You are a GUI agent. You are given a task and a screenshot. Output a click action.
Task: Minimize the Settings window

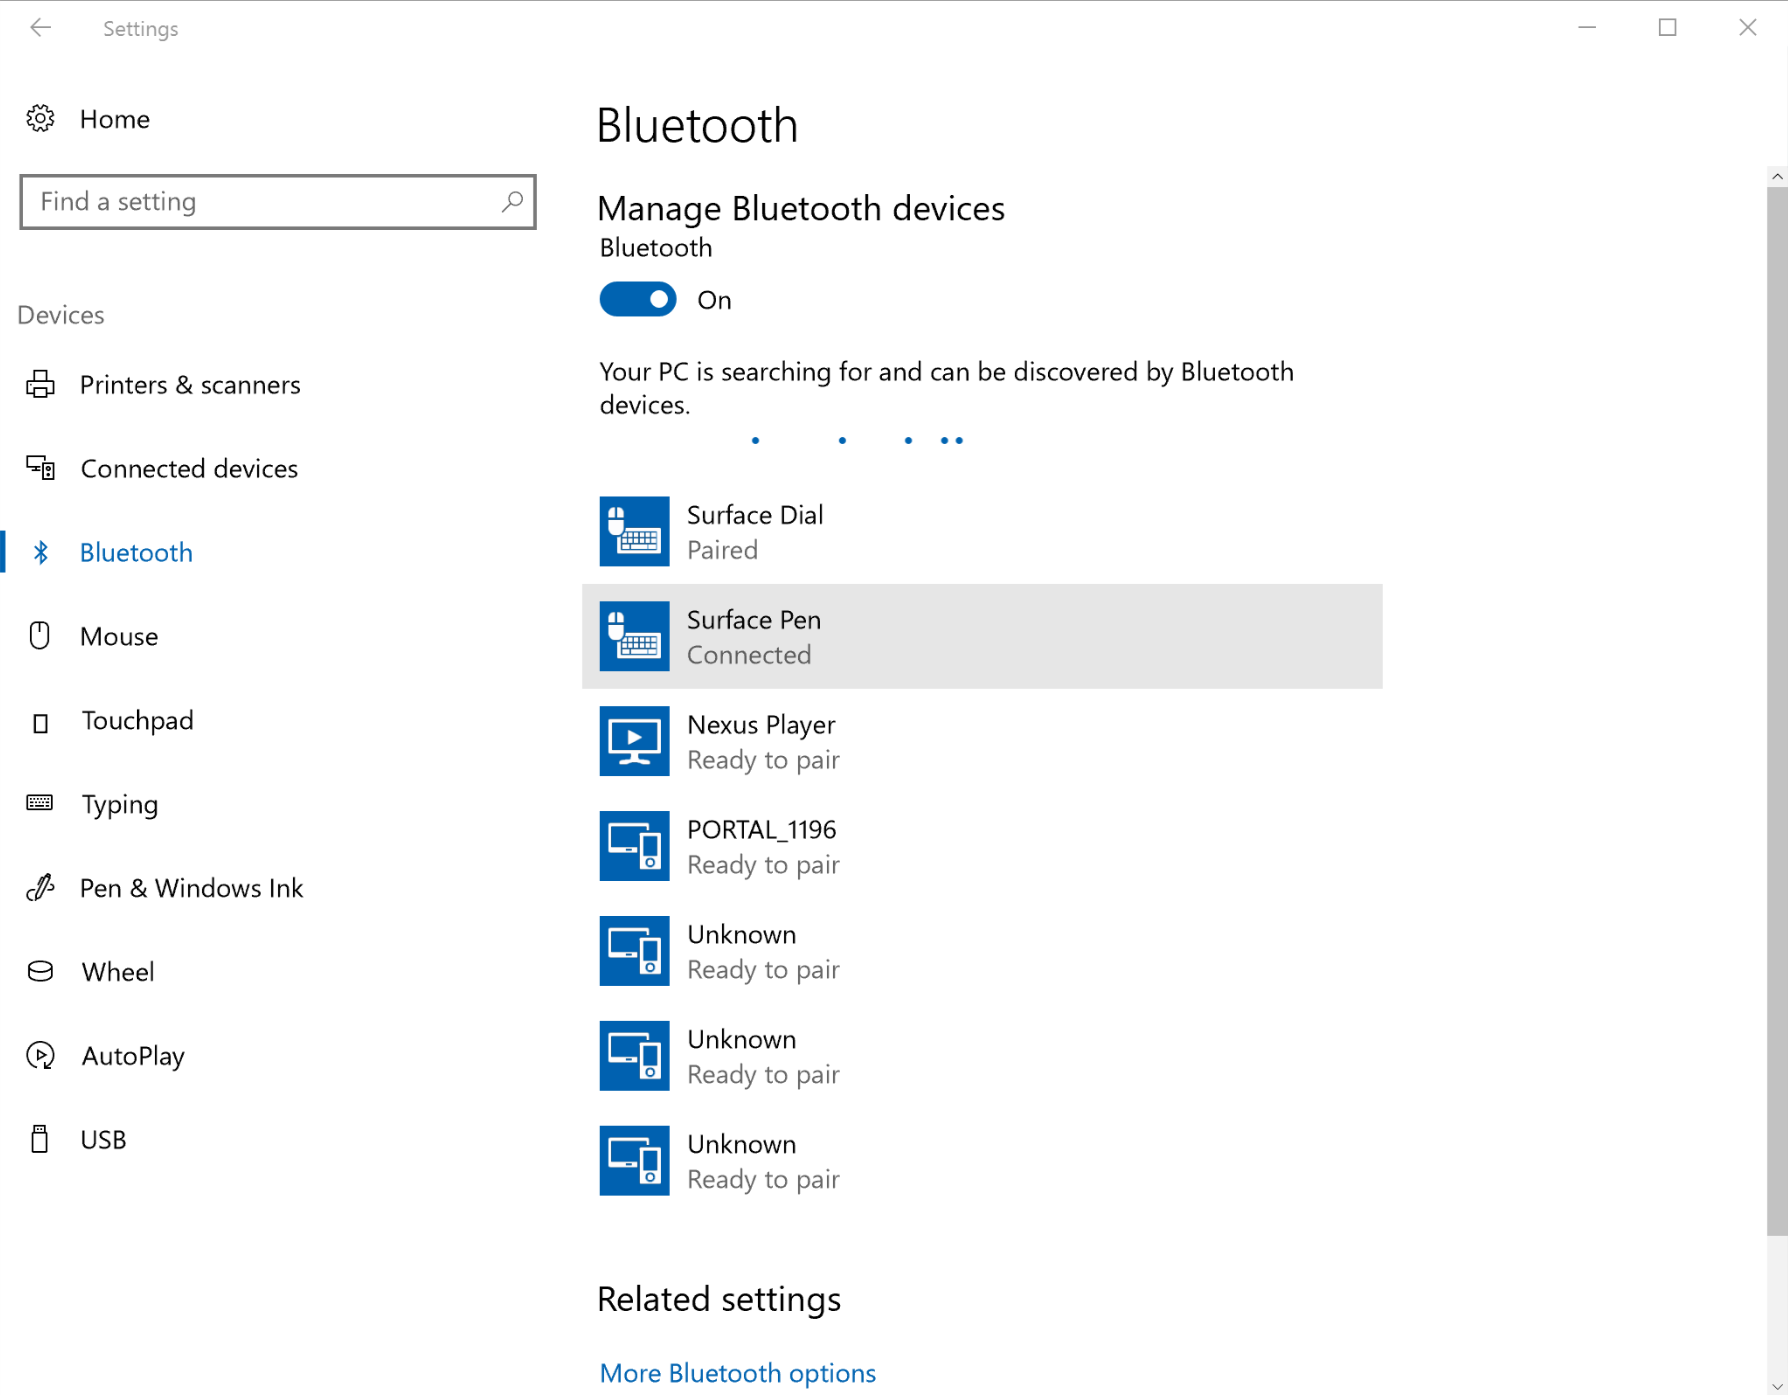[1587, 28]
